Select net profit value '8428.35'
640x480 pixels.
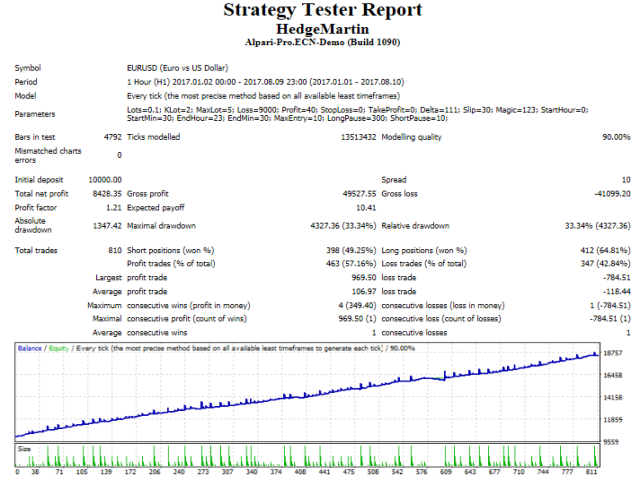point(107,193)
